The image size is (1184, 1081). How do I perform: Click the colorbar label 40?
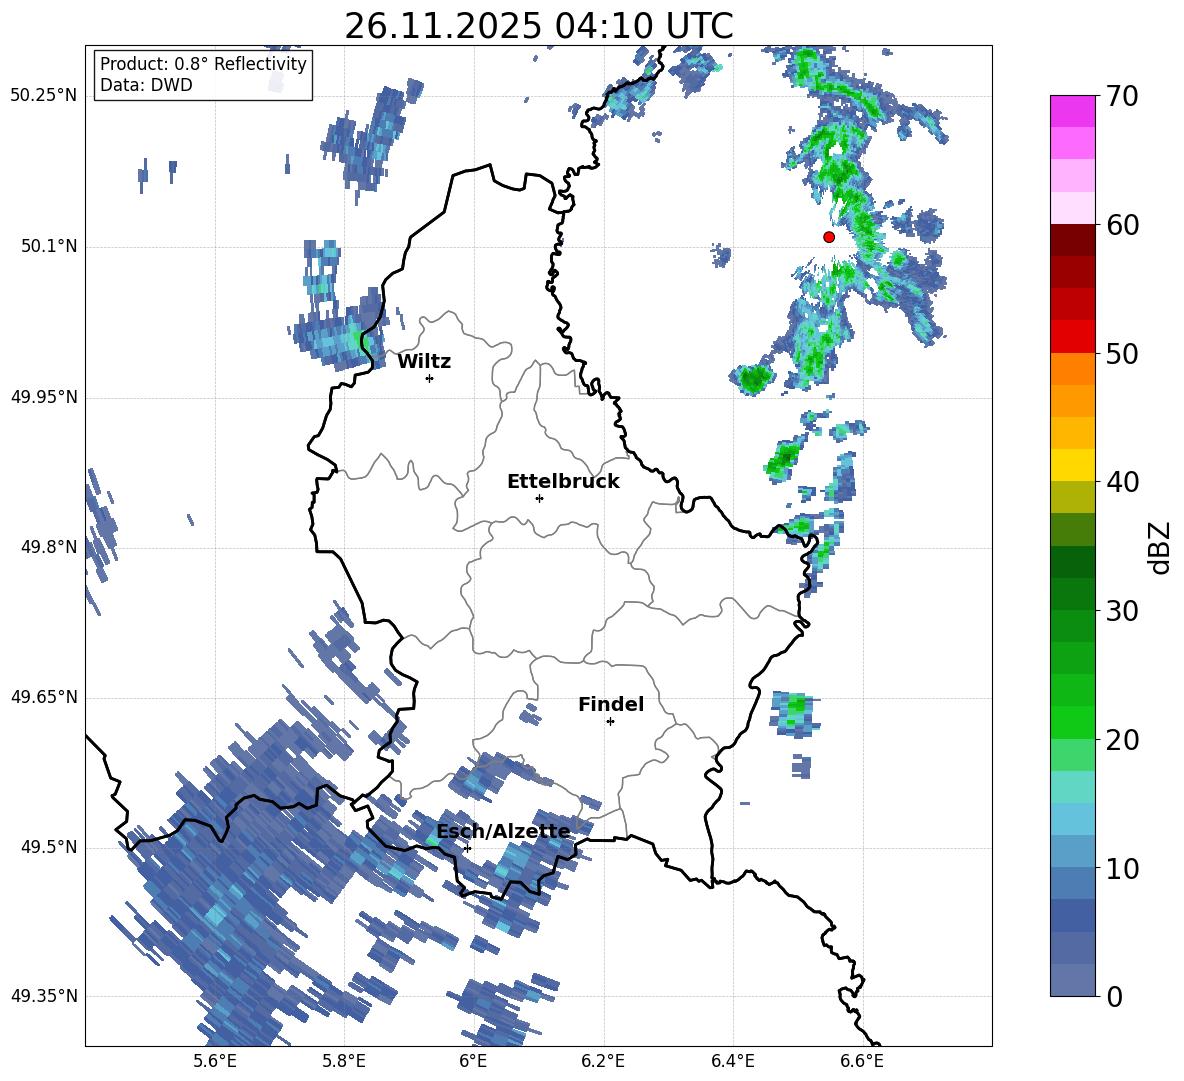[1122, 482]
